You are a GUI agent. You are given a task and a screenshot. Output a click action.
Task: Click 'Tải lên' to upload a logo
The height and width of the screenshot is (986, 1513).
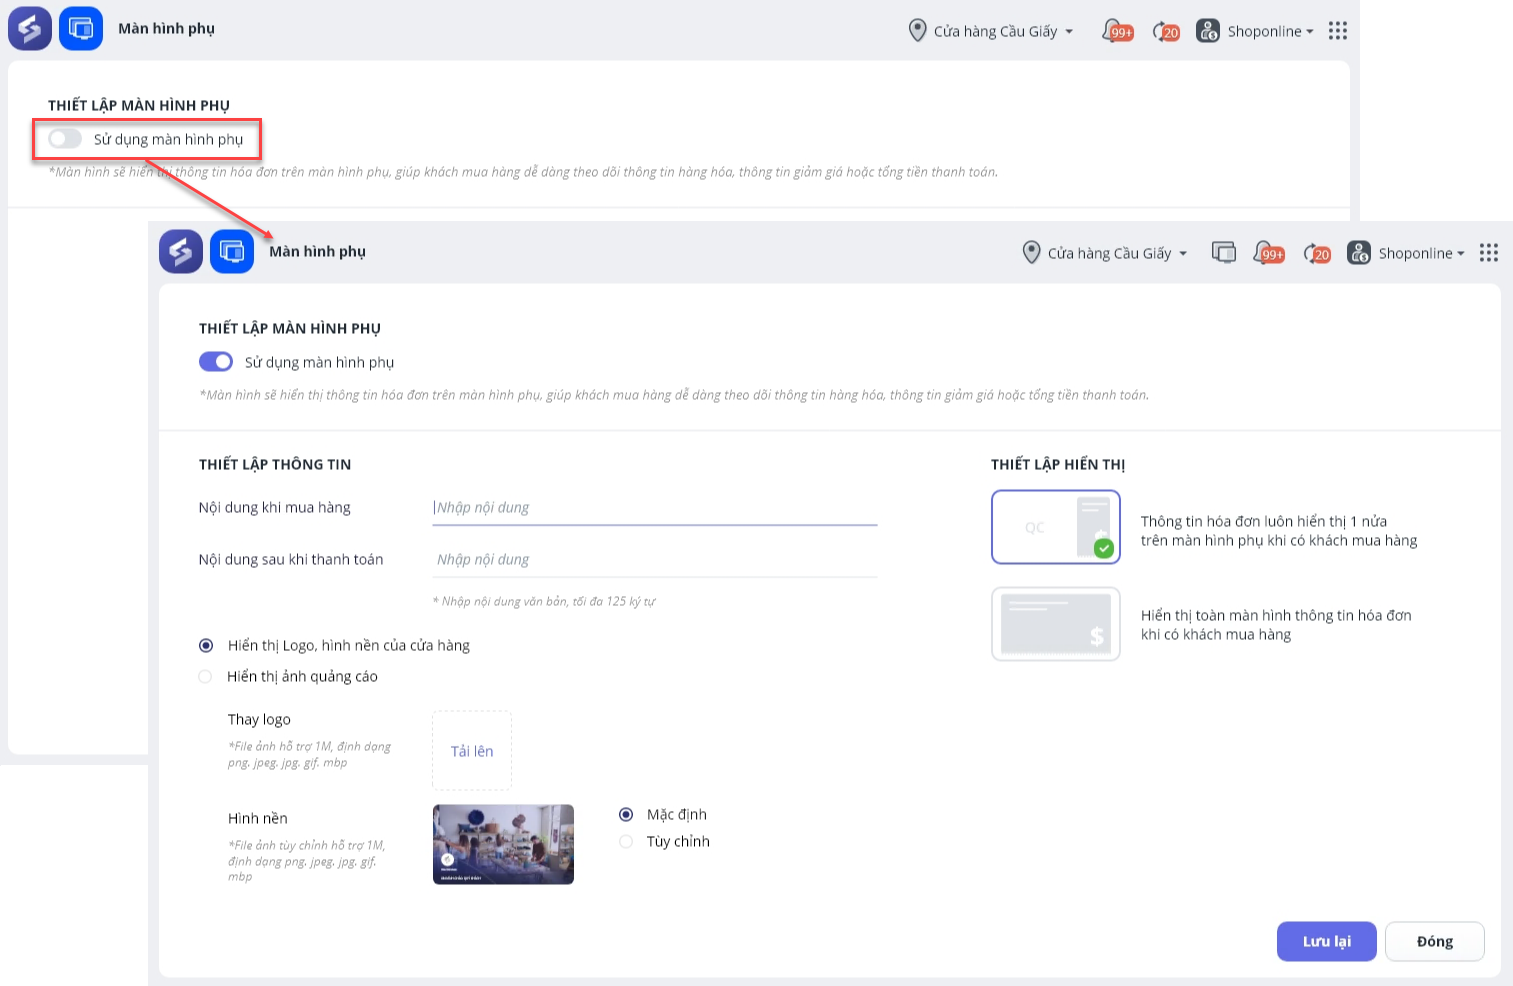[472, 751]
